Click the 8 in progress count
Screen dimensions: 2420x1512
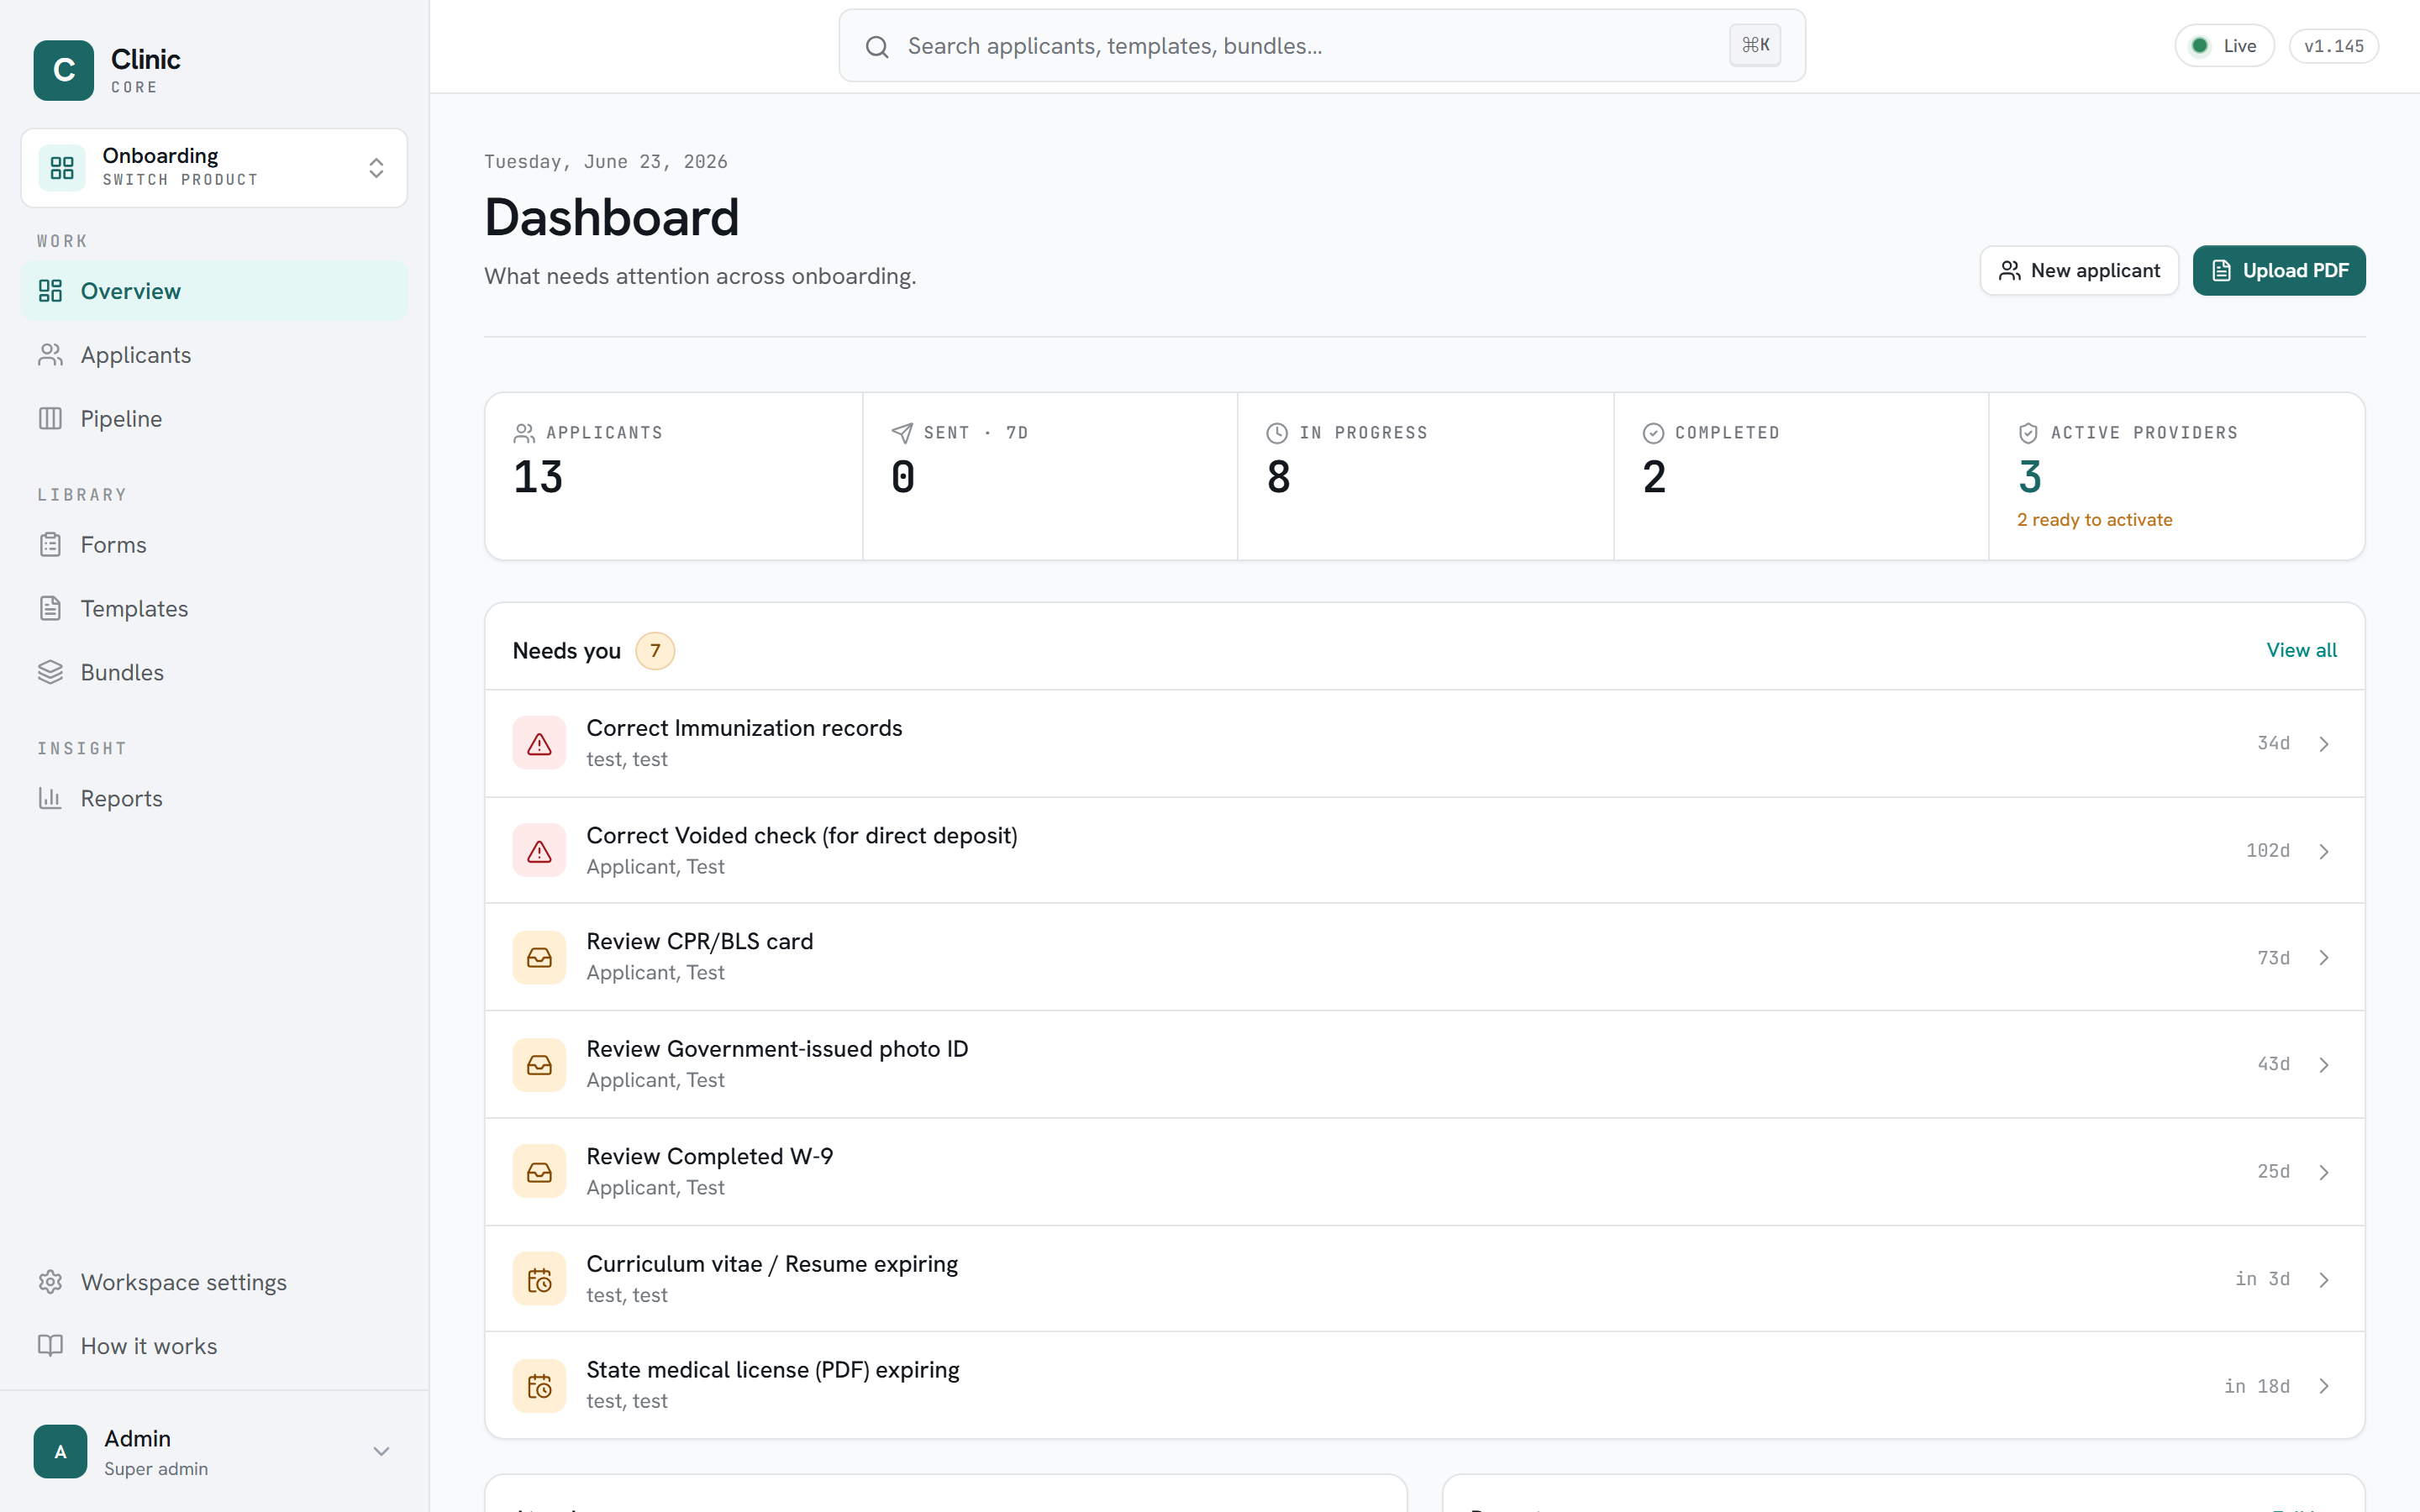tap(1278, 477)
